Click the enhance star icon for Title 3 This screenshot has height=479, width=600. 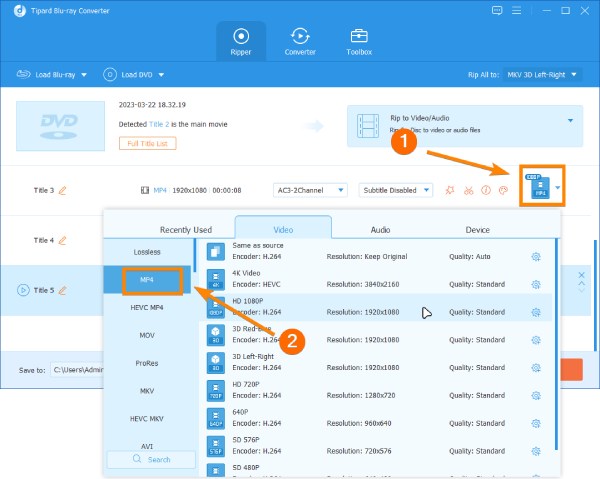tap(450, 190)
